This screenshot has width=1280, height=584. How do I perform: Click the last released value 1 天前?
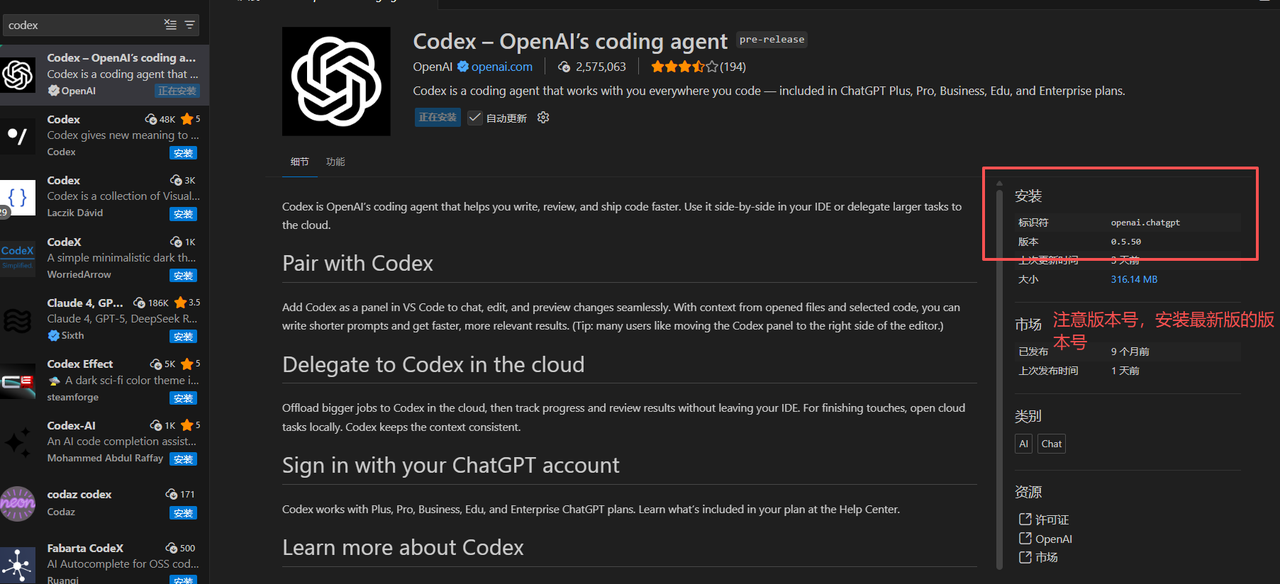point(1125,370)
